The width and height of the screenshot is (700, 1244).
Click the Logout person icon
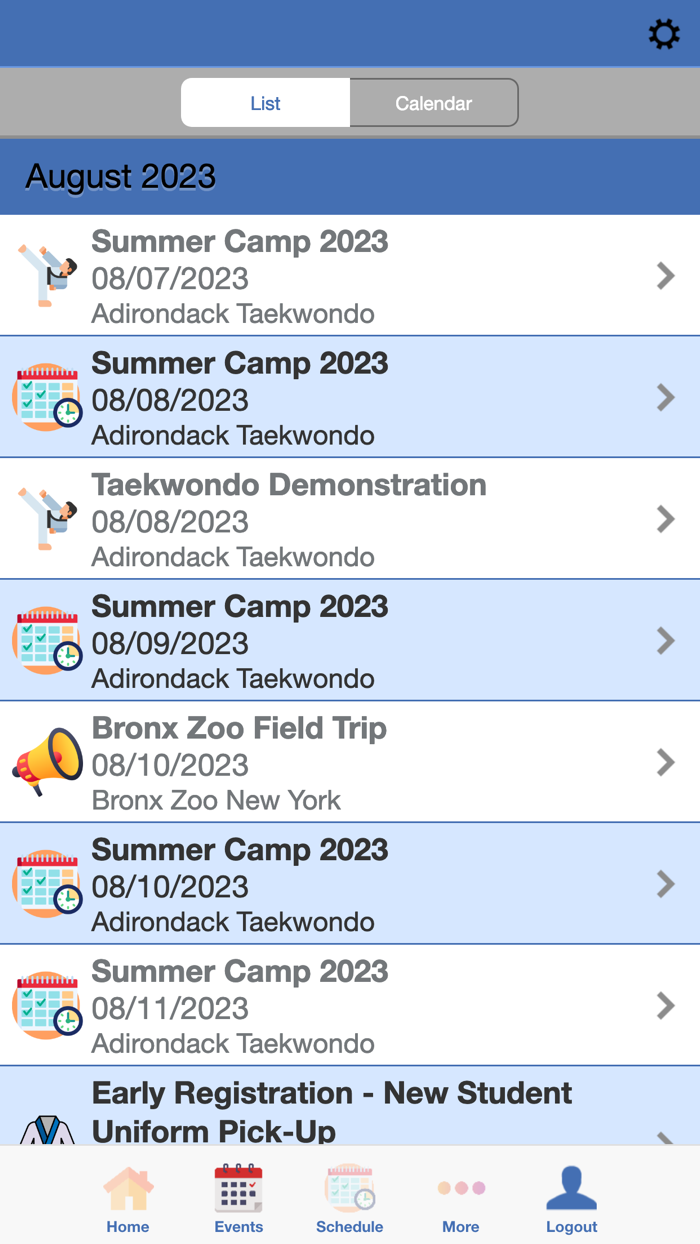point(571,1196)
